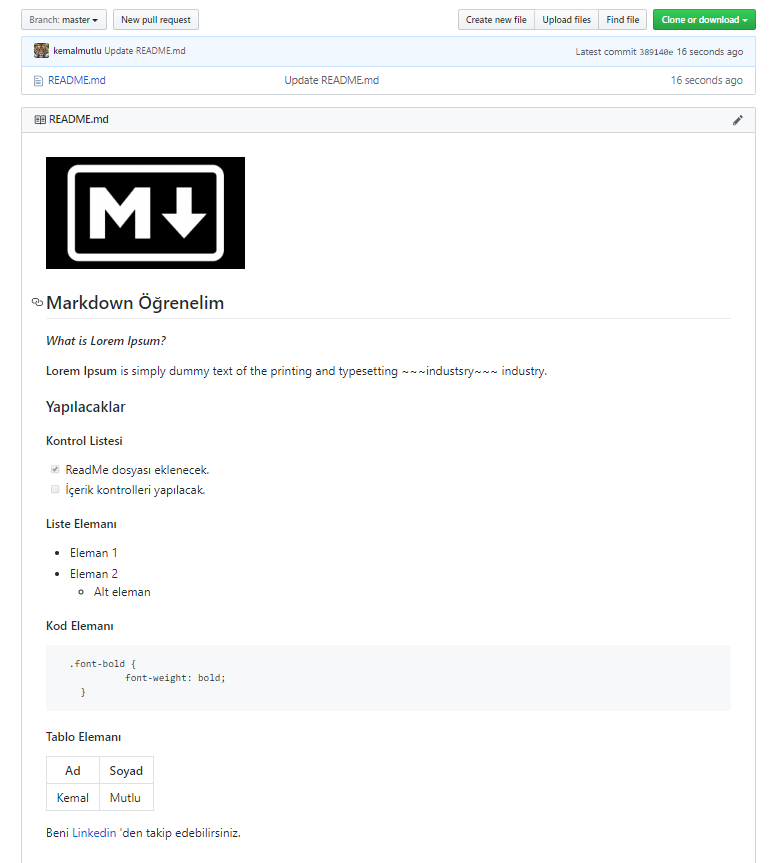Click the Upload files button
The width and height of the screenshot is (772, 863).
coord(566,20)
